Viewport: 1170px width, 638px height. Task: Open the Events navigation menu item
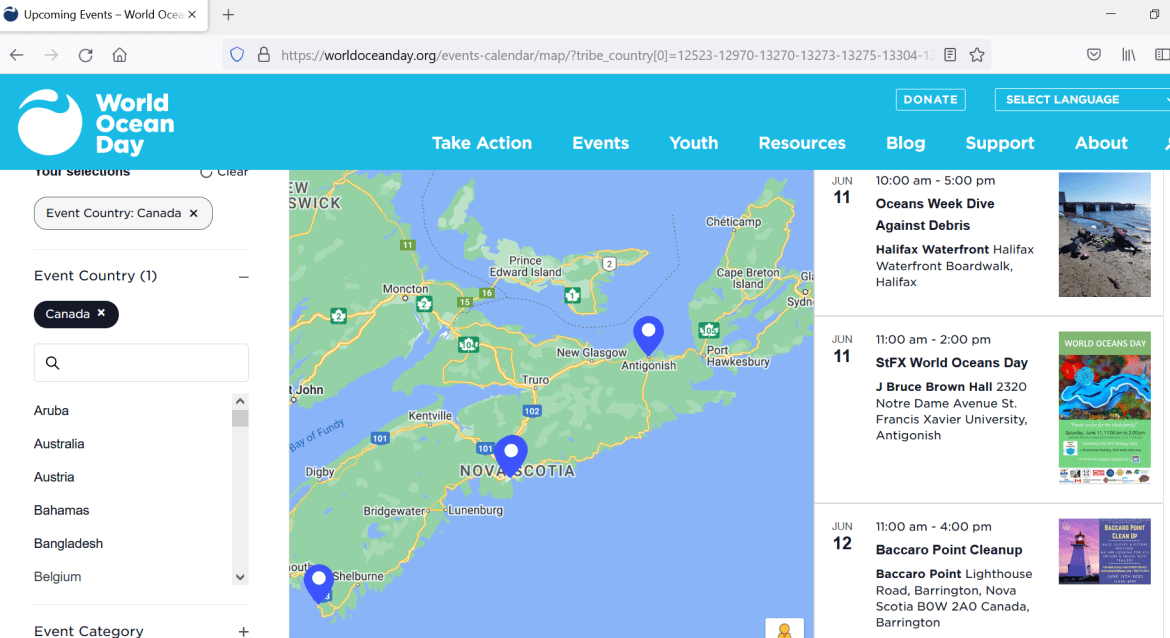coord(600,143)
